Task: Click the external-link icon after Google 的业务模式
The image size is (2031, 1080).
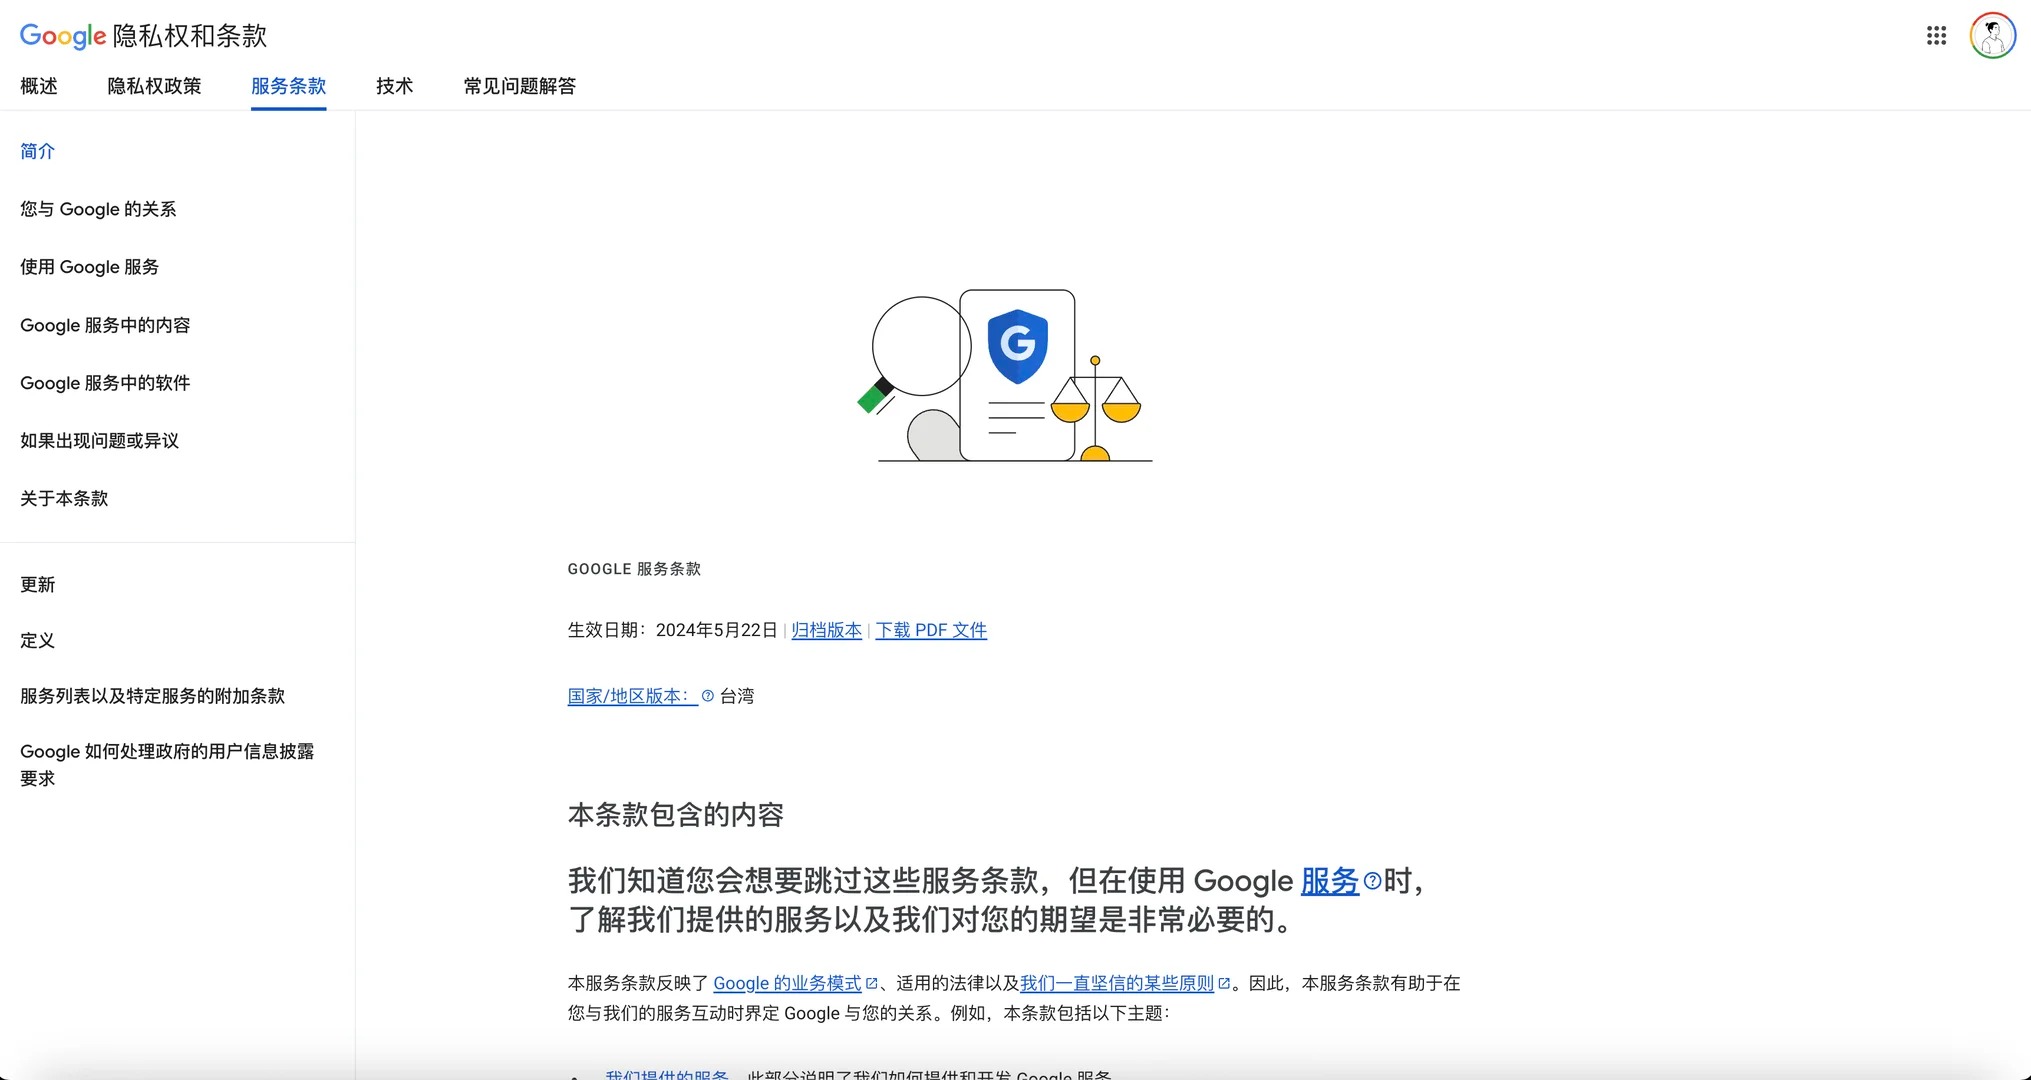Action: (871, 983)
